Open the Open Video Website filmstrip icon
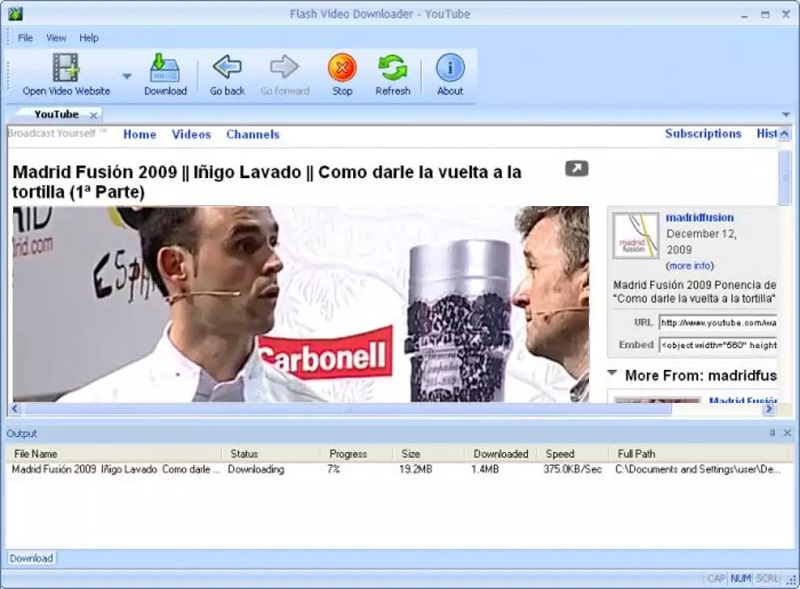The height and width of the screenshot is (589, 800). pyautogui.click(x=66, y=67)
